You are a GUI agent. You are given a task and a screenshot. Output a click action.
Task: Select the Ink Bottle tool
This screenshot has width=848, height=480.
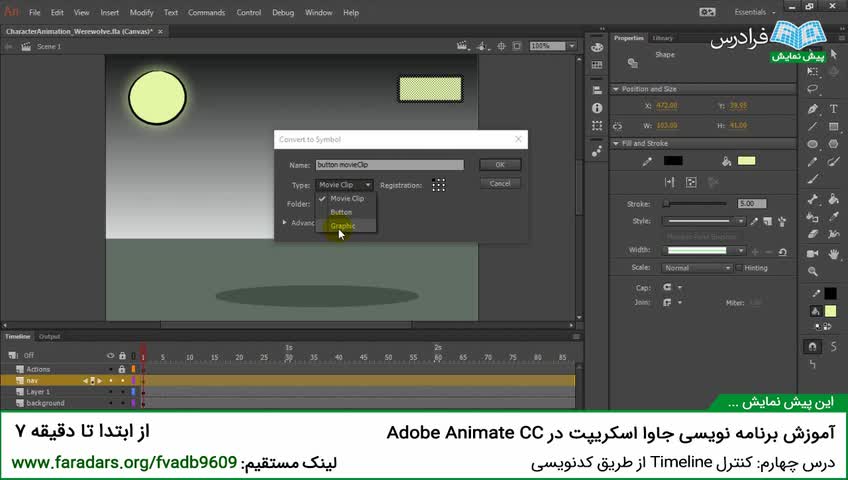[812, 217]
